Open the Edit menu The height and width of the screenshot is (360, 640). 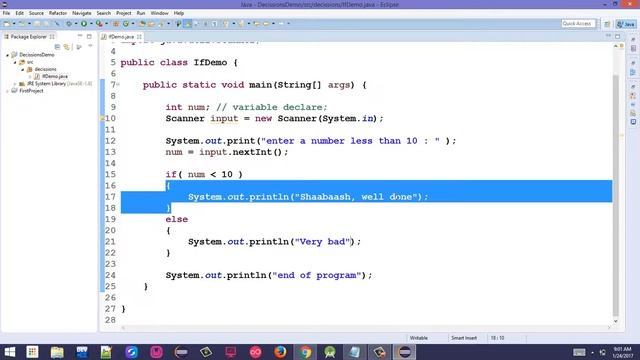pos(19,13)
